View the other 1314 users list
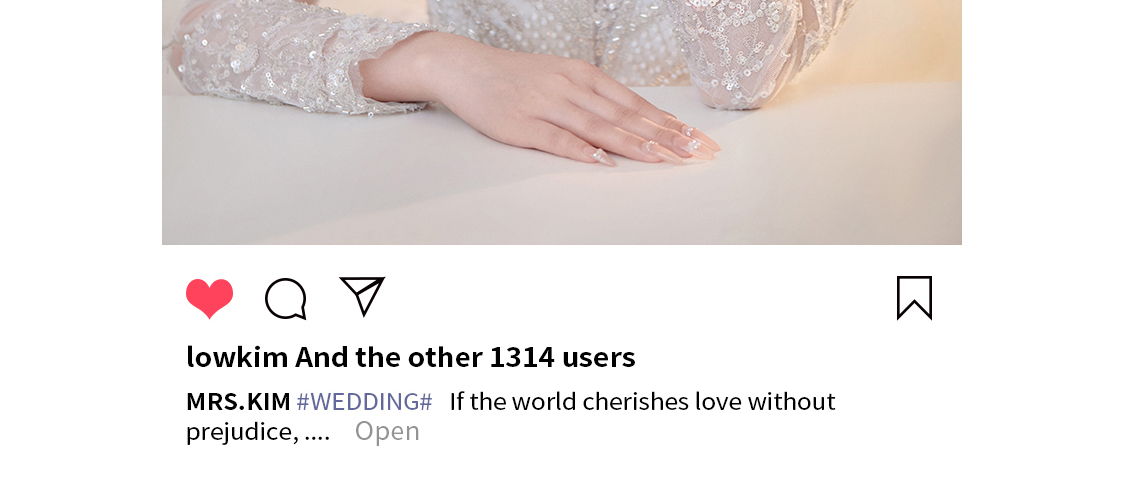Viewport: 1125px width, 485px height. coord(465,357)
